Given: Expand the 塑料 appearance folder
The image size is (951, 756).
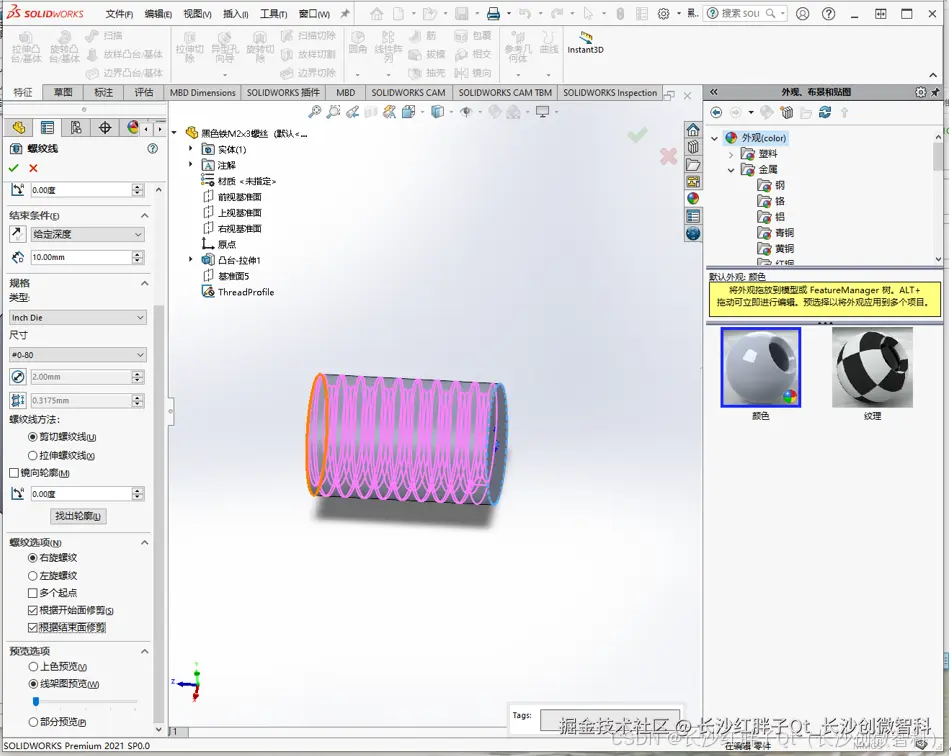Looking at the screenshot, I should coord(731,154).
